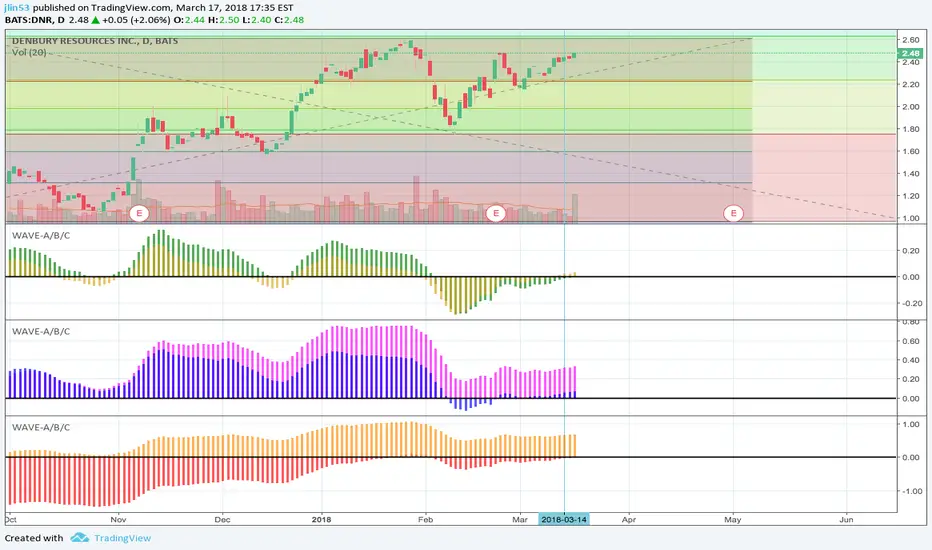Click the 2018 label on time axis
932x550 pixels.
click(322, 519)
